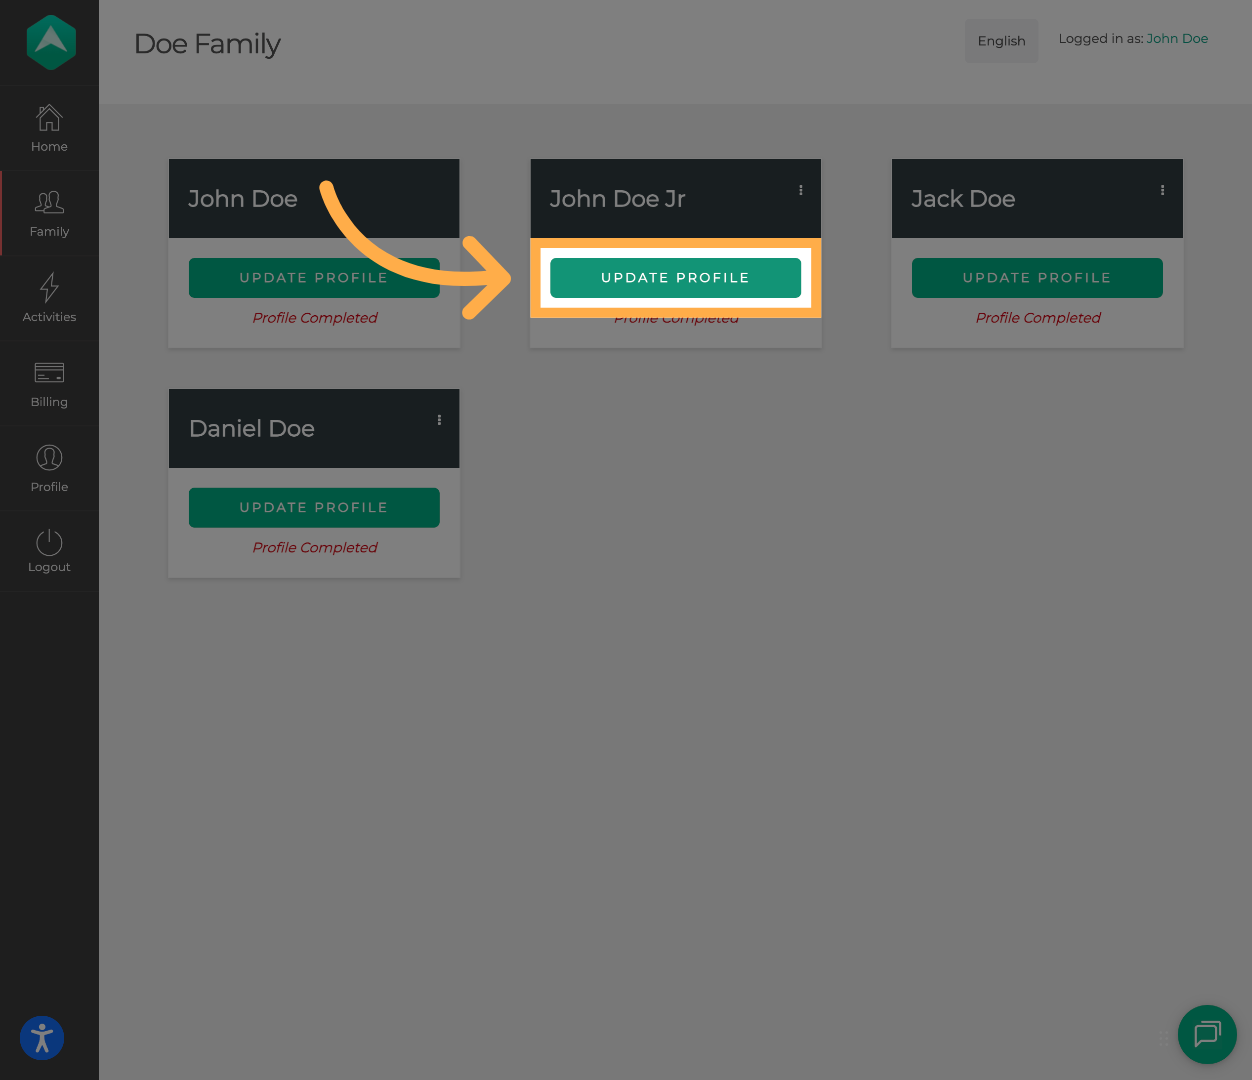Viewport: 1252px width, 1080px height.
Task: Click the Doe Family page title
Action: tap(207, 44)
